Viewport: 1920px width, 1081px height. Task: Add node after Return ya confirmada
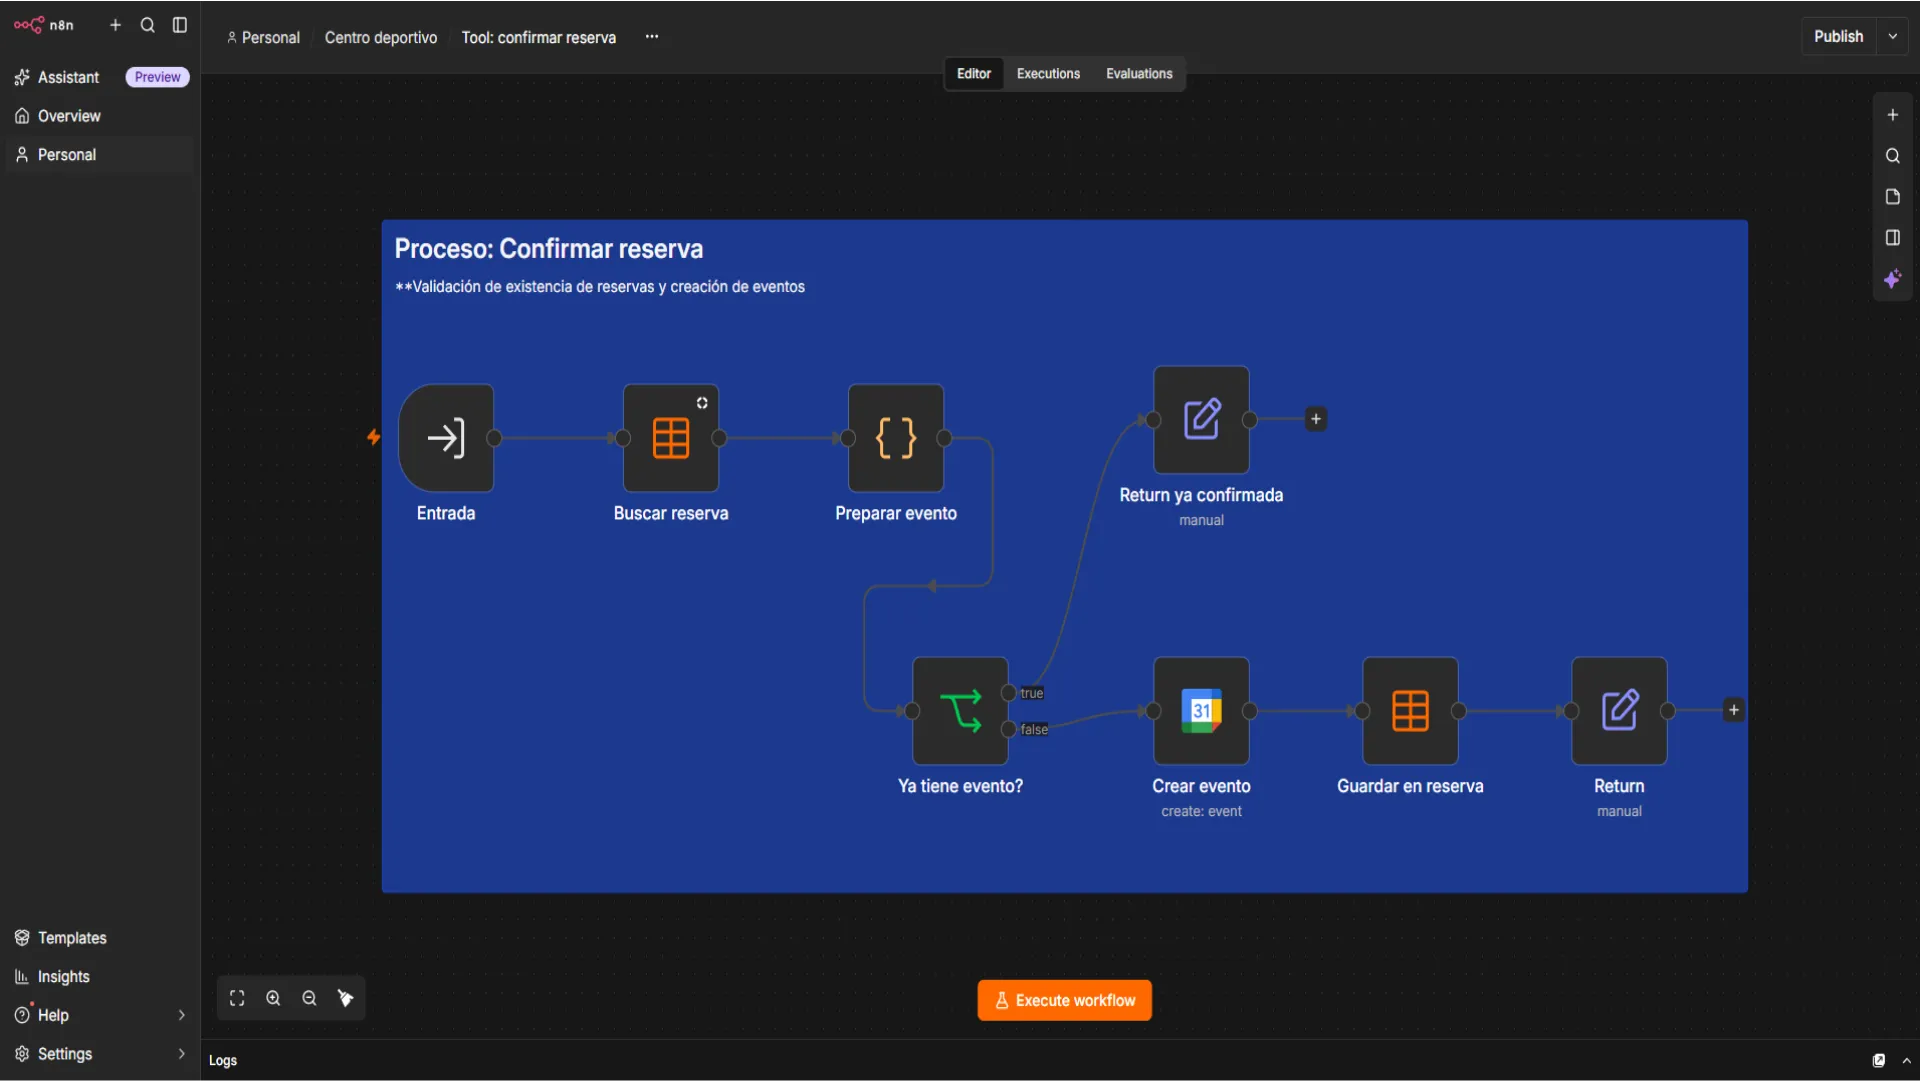pos(1316,419)
